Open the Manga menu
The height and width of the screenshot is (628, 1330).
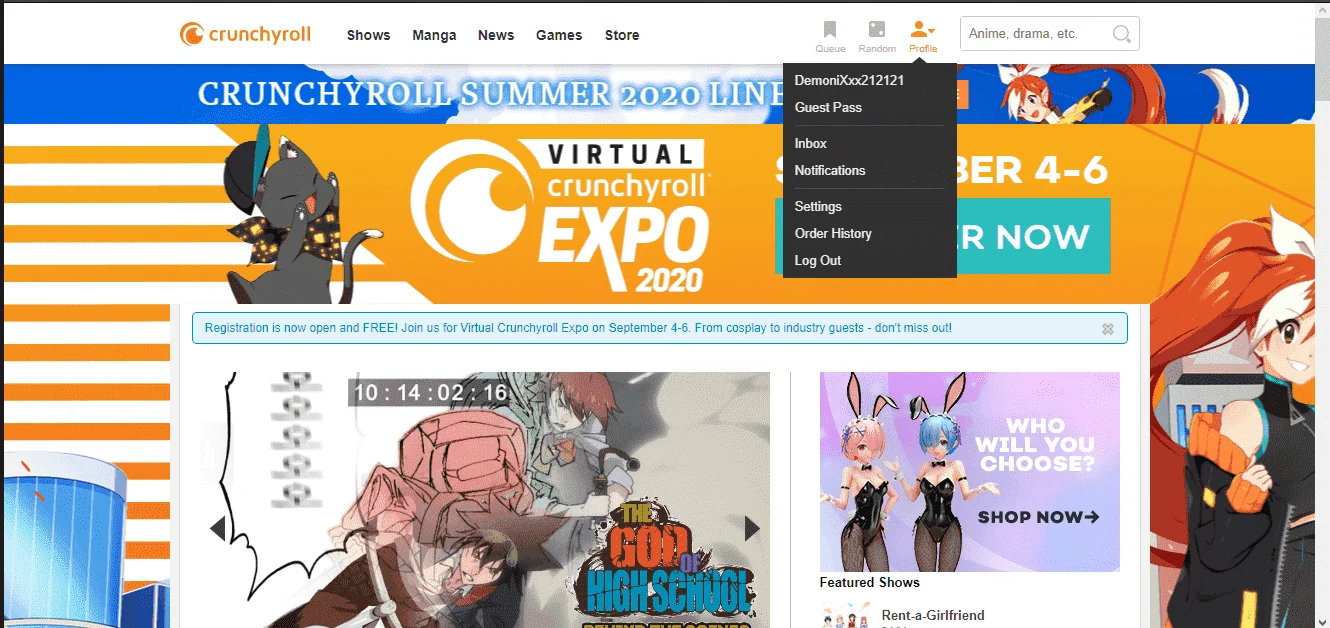click(434, 35)
